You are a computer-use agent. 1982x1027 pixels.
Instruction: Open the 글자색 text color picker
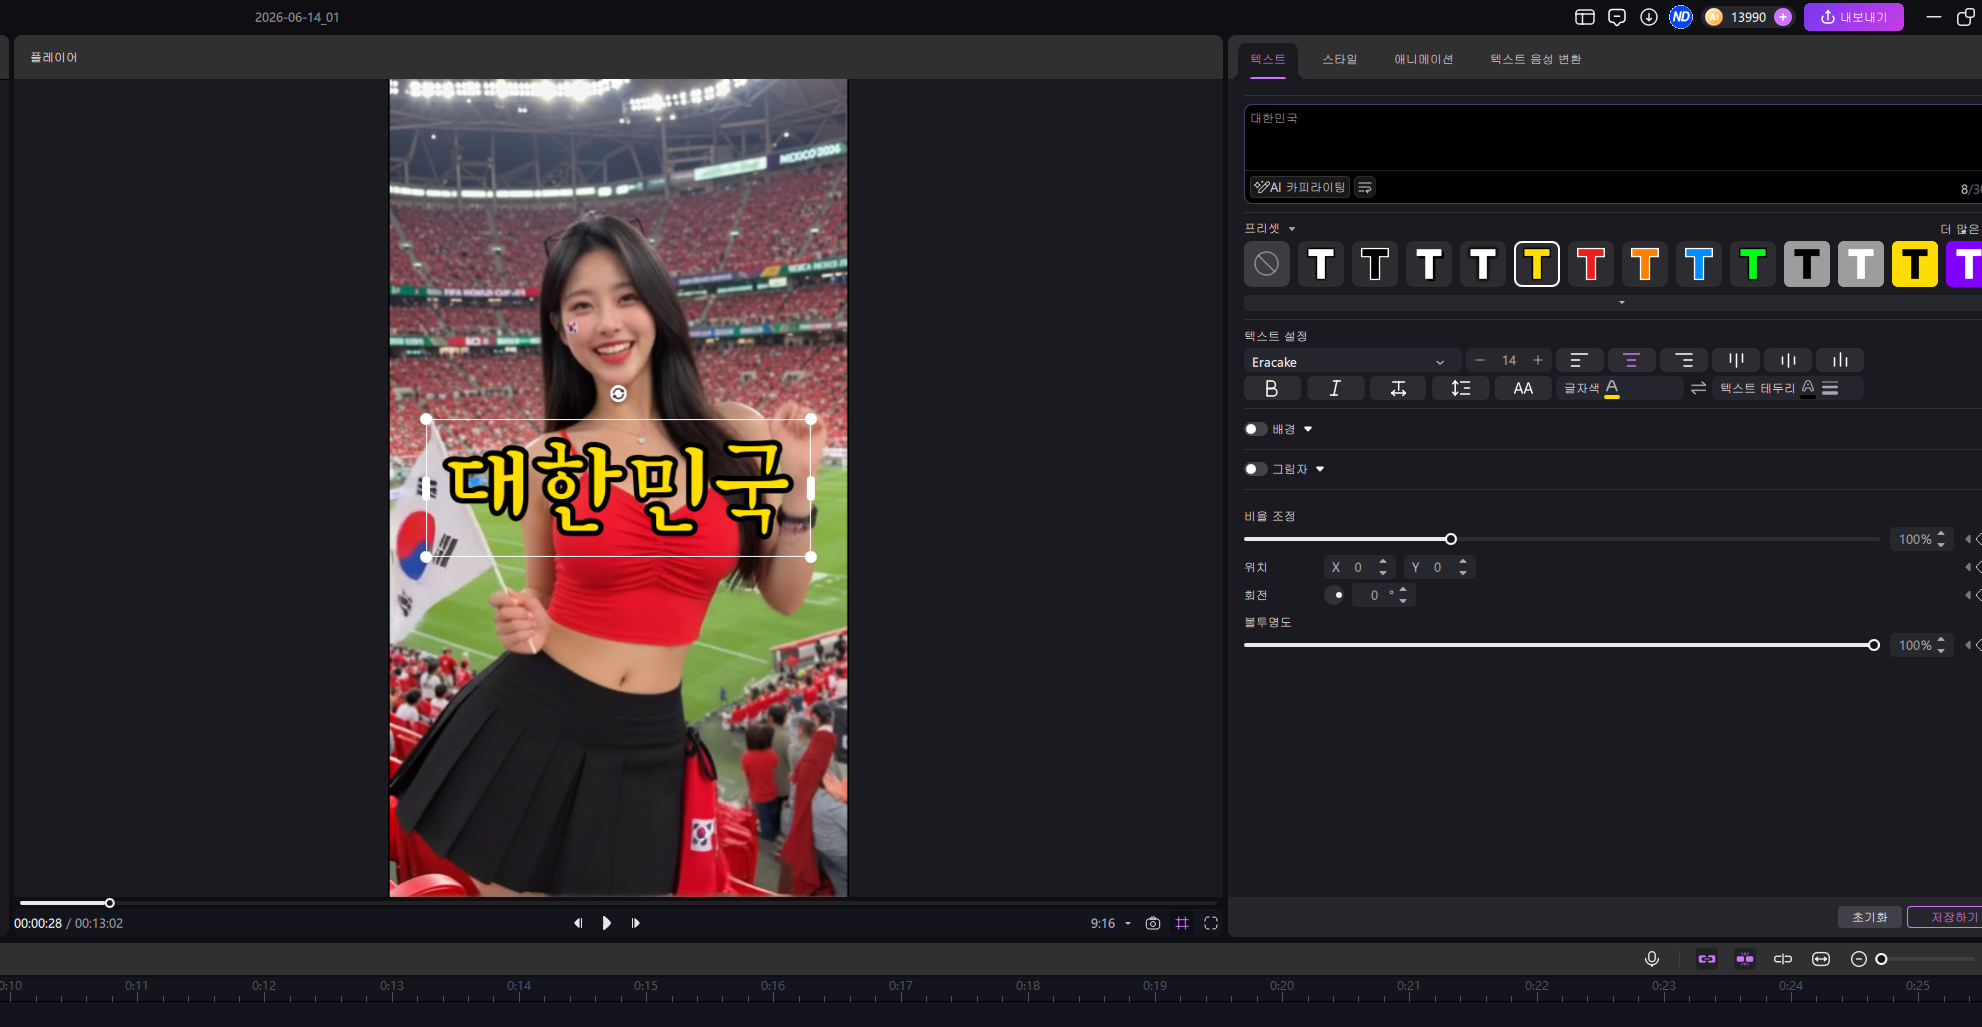click(1612, 388)
